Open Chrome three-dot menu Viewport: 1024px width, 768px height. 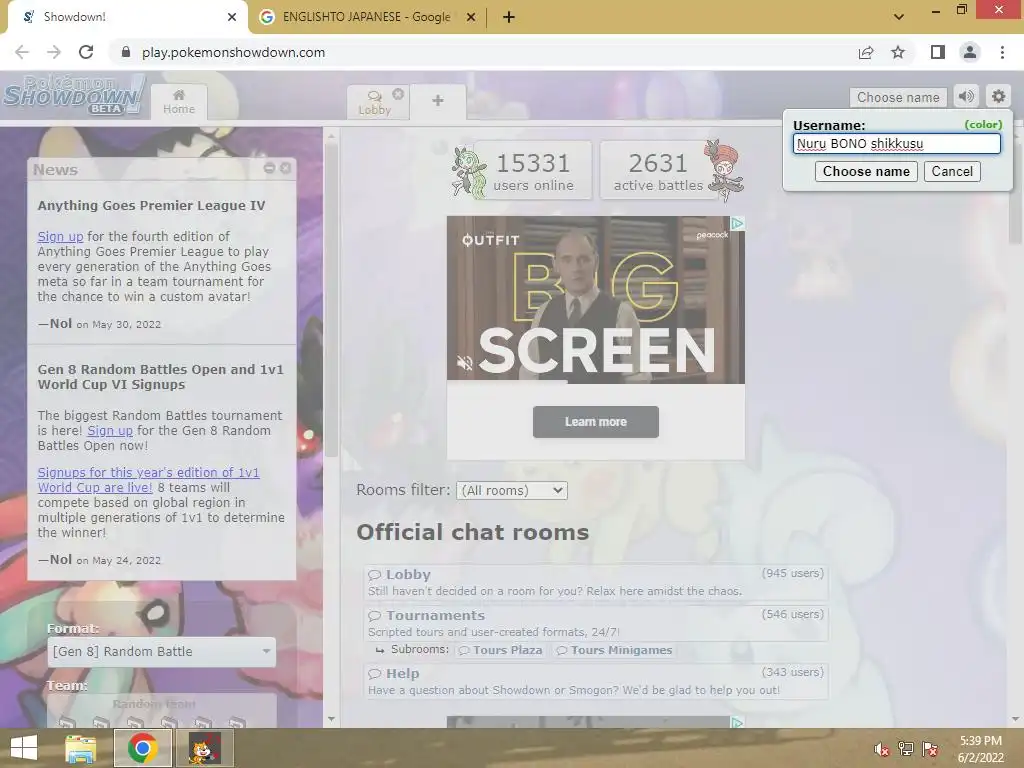tap(1002, 52)
